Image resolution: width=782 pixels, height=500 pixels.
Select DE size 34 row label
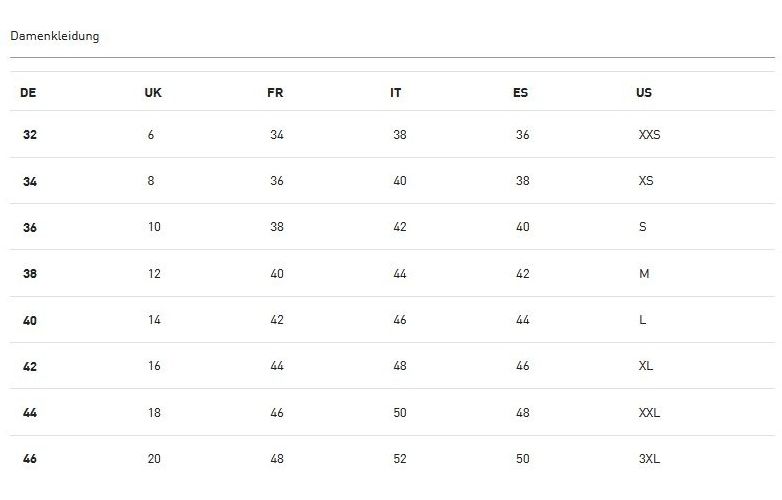(x=30, y=181)
